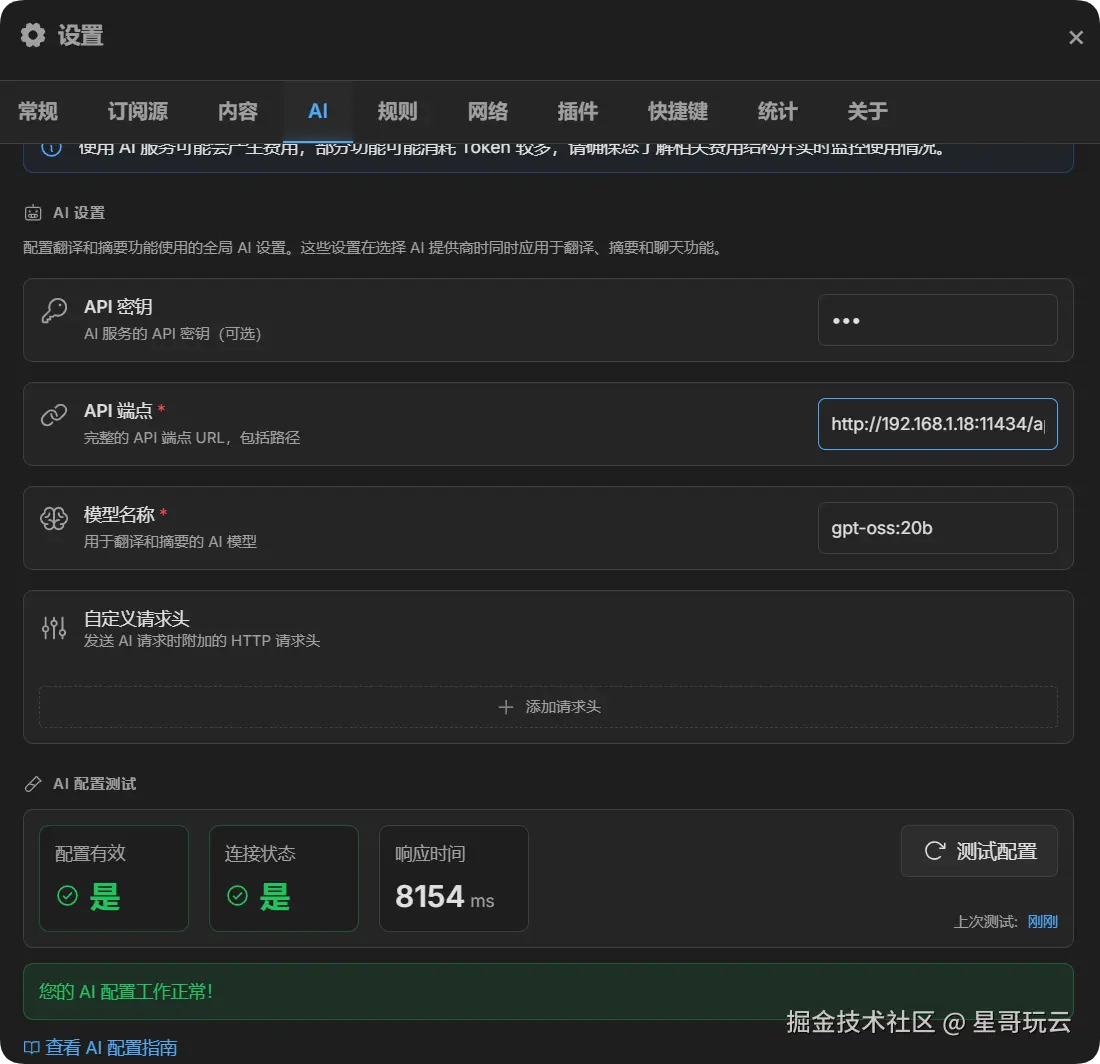Click the robot icon beside AI 设置
Image resolution: width=1100 pixels, height=1064 pixels.
33,213
